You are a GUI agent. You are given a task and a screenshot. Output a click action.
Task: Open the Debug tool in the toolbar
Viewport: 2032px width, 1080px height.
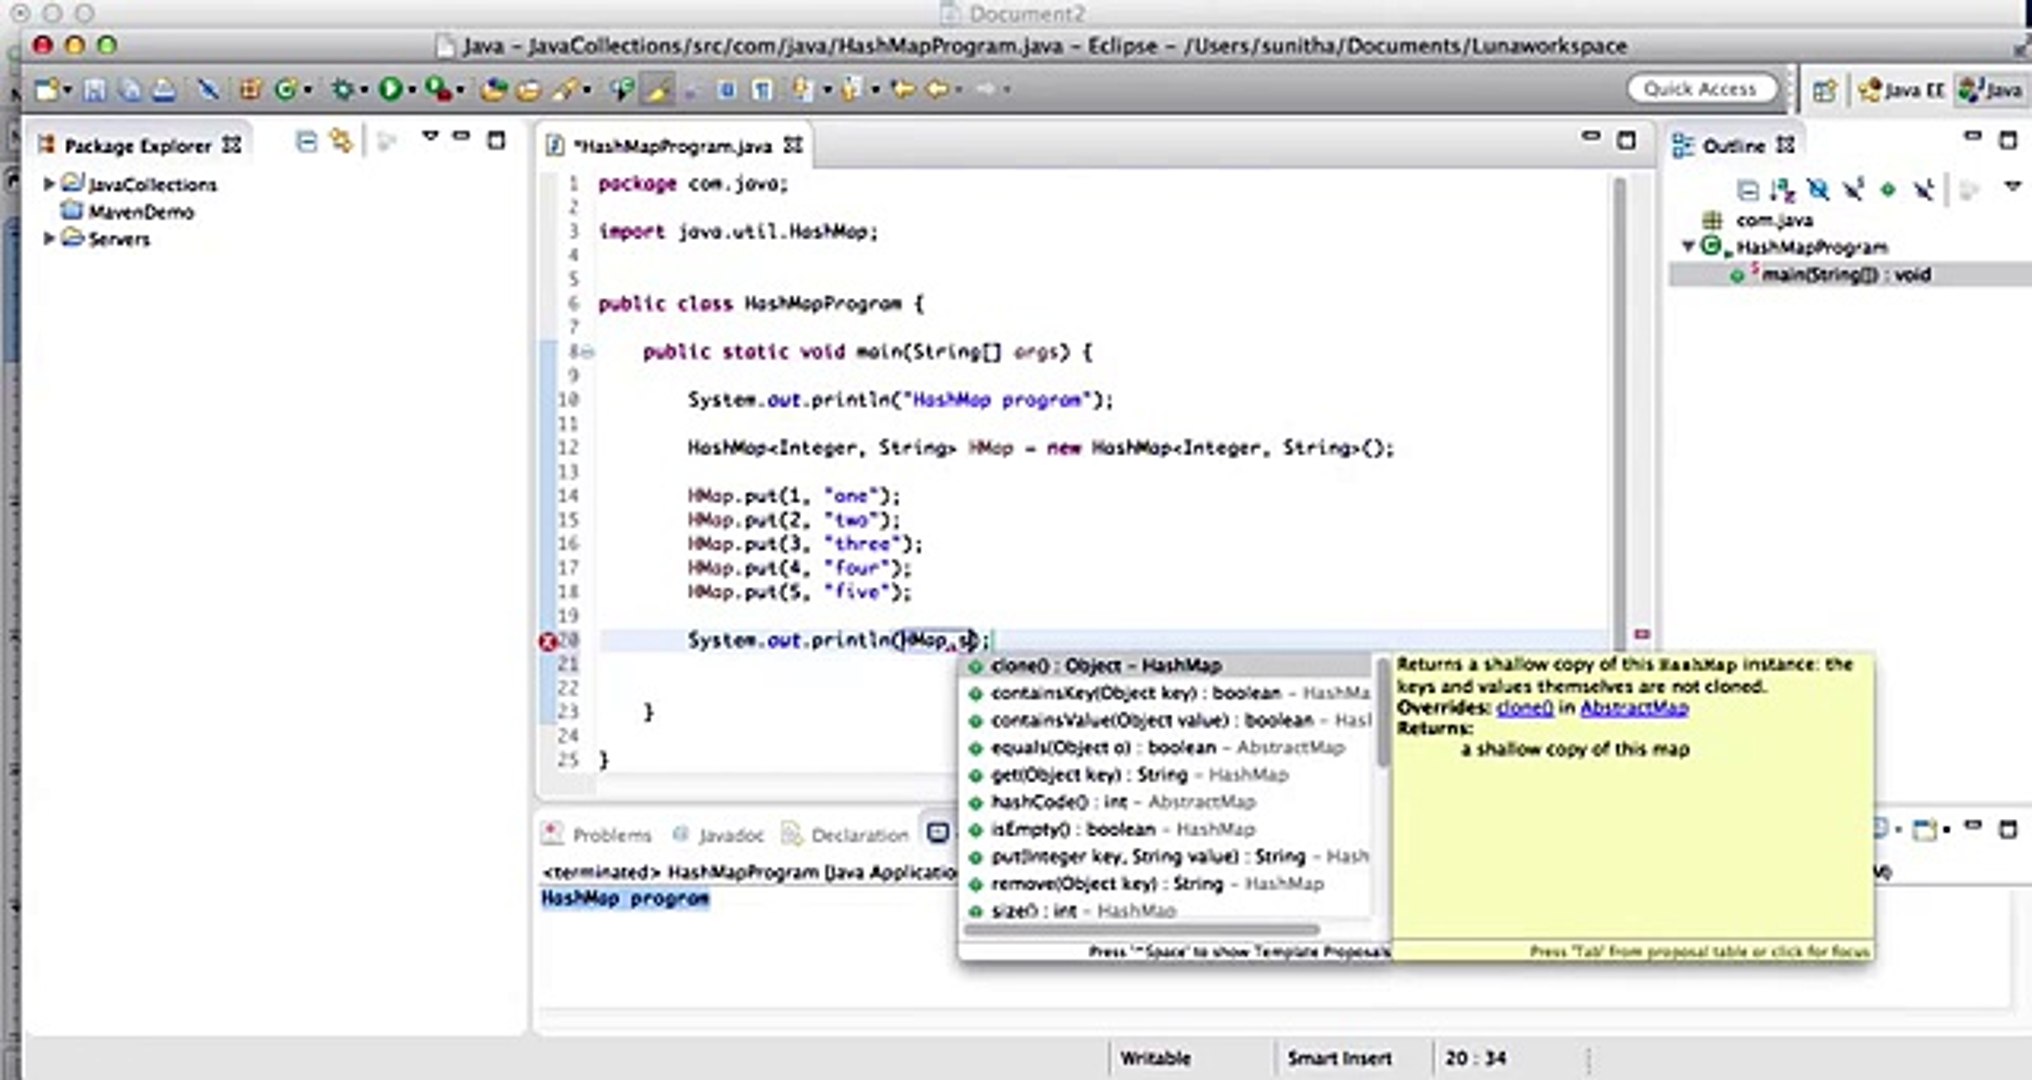tap(343, 88)
